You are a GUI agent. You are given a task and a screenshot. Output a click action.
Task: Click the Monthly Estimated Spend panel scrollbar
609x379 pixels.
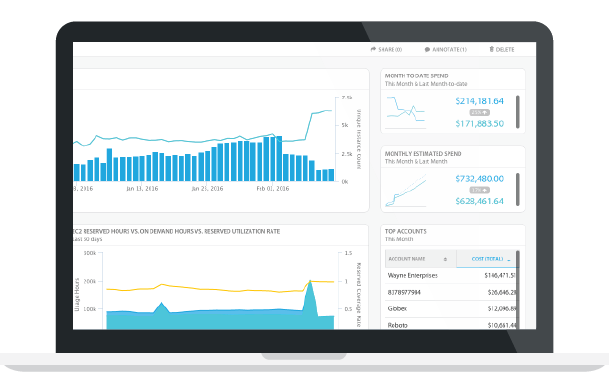pos(518,190)
